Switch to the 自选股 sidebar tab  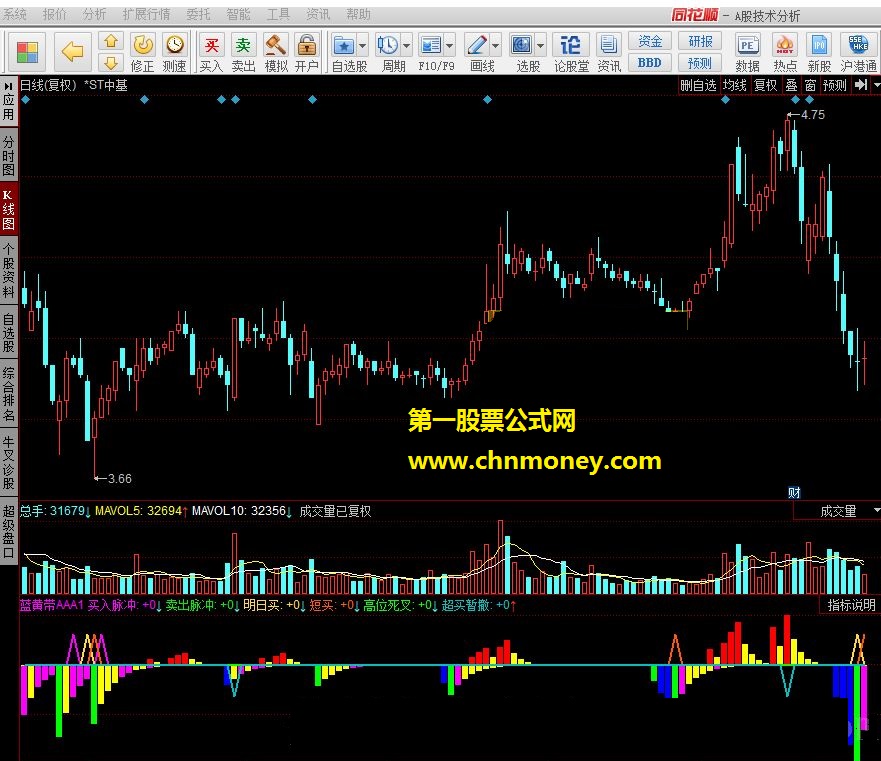coord(8,333)
